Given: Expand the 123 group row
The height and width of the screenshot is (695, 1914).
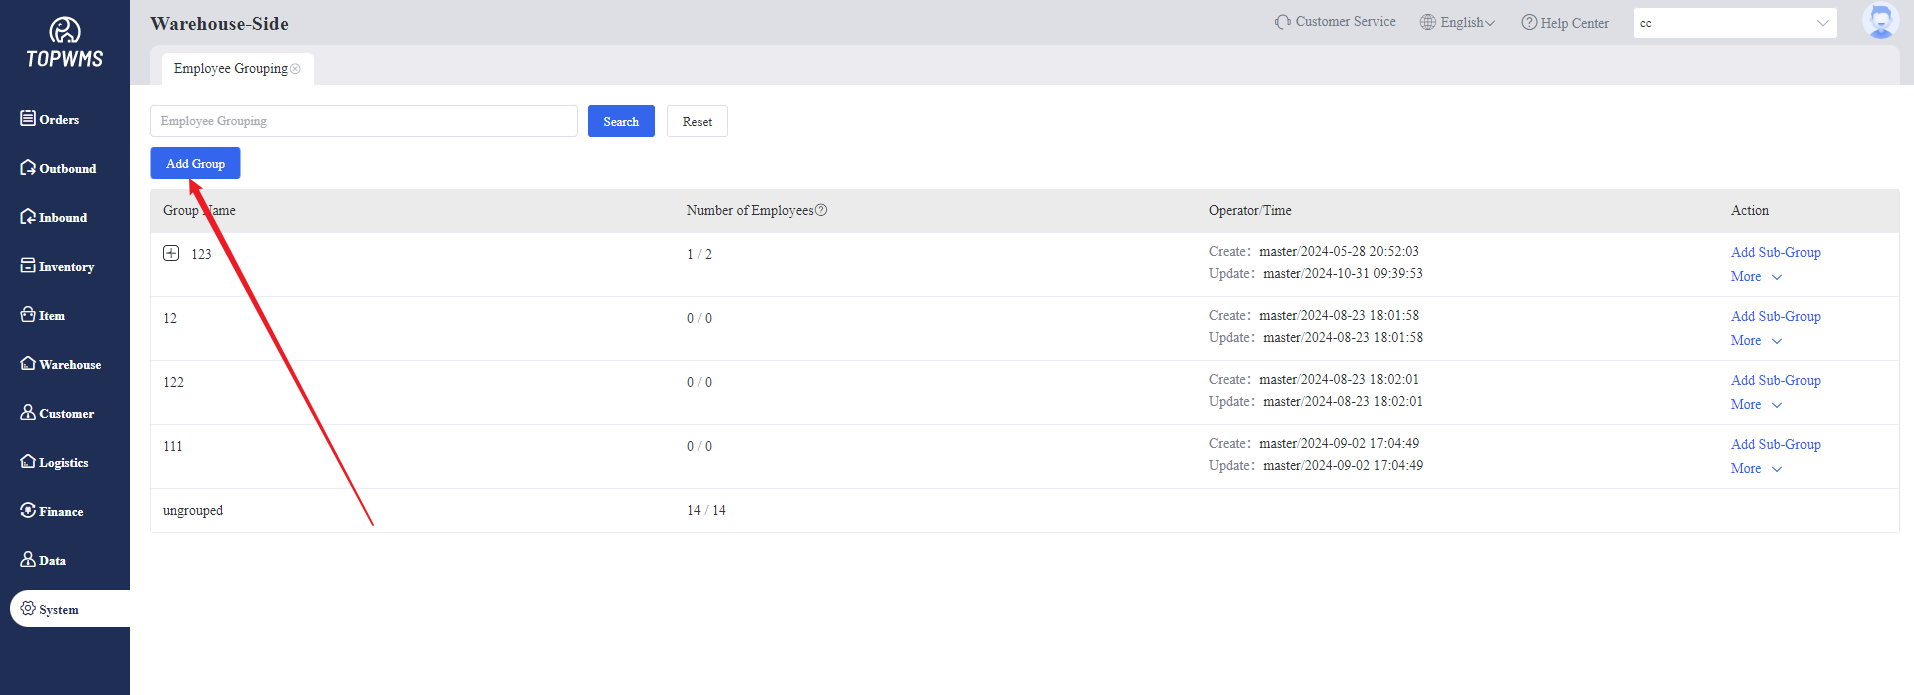Looking at the screenshot, I should pos(171,253).
